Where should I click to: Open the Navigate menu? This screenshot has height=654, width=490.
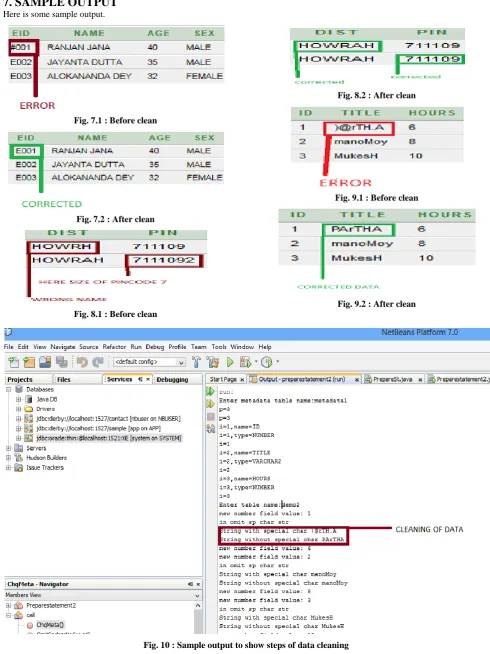click(x=63, y=347)
